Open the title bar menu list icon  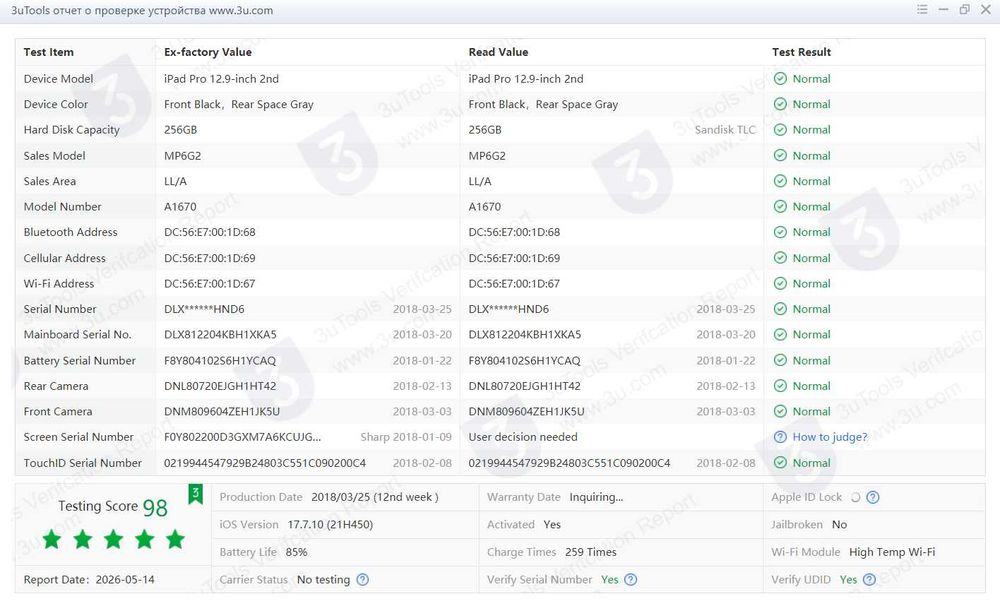[922, 10]
